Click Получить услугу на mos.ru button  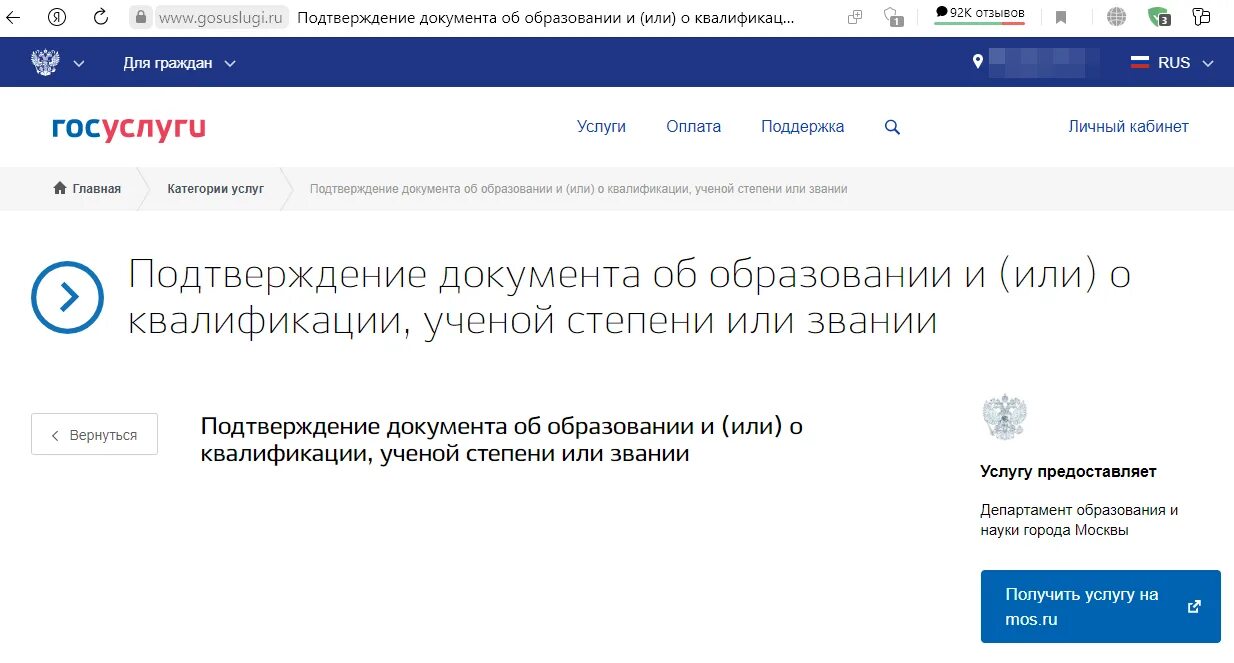point(1100,606)
